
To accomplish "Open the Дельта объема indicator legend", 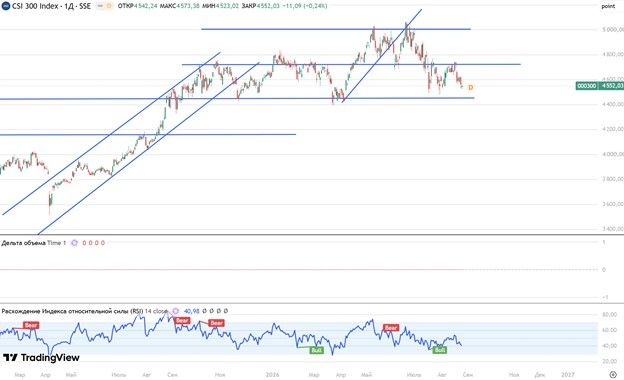I will tap(23, 243).
